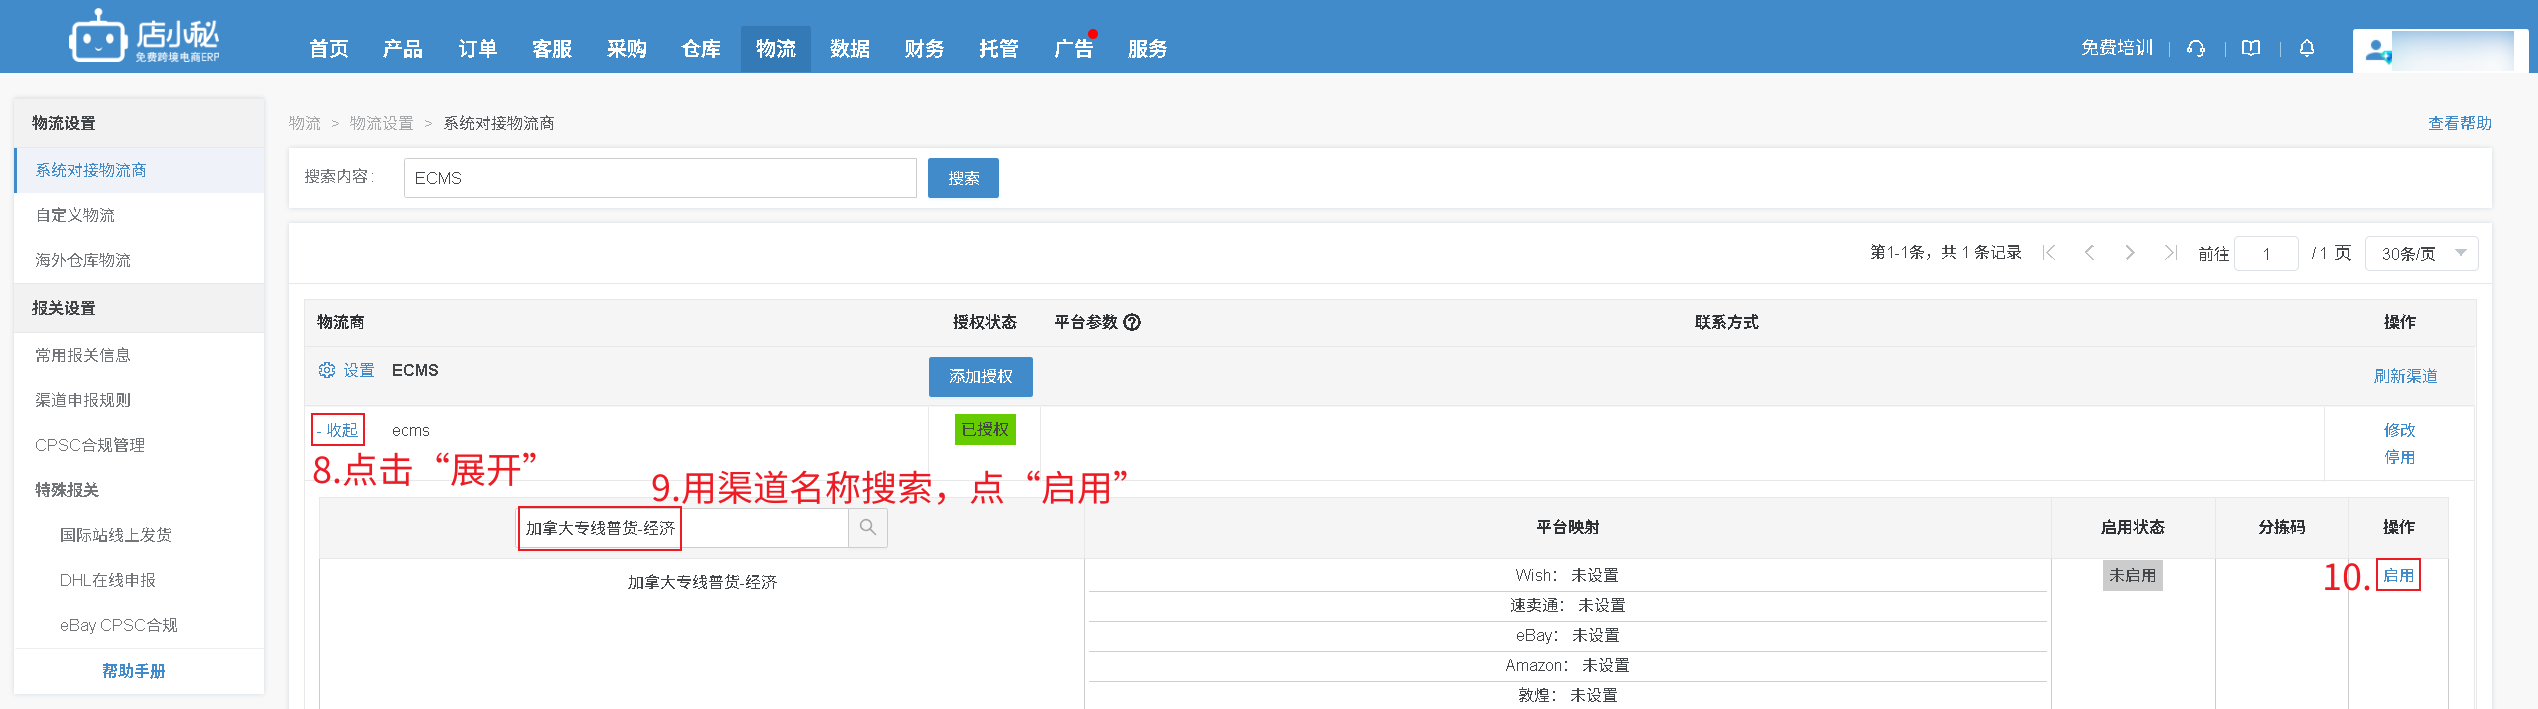Click the 搜索内容 input field

coord(660,178)
